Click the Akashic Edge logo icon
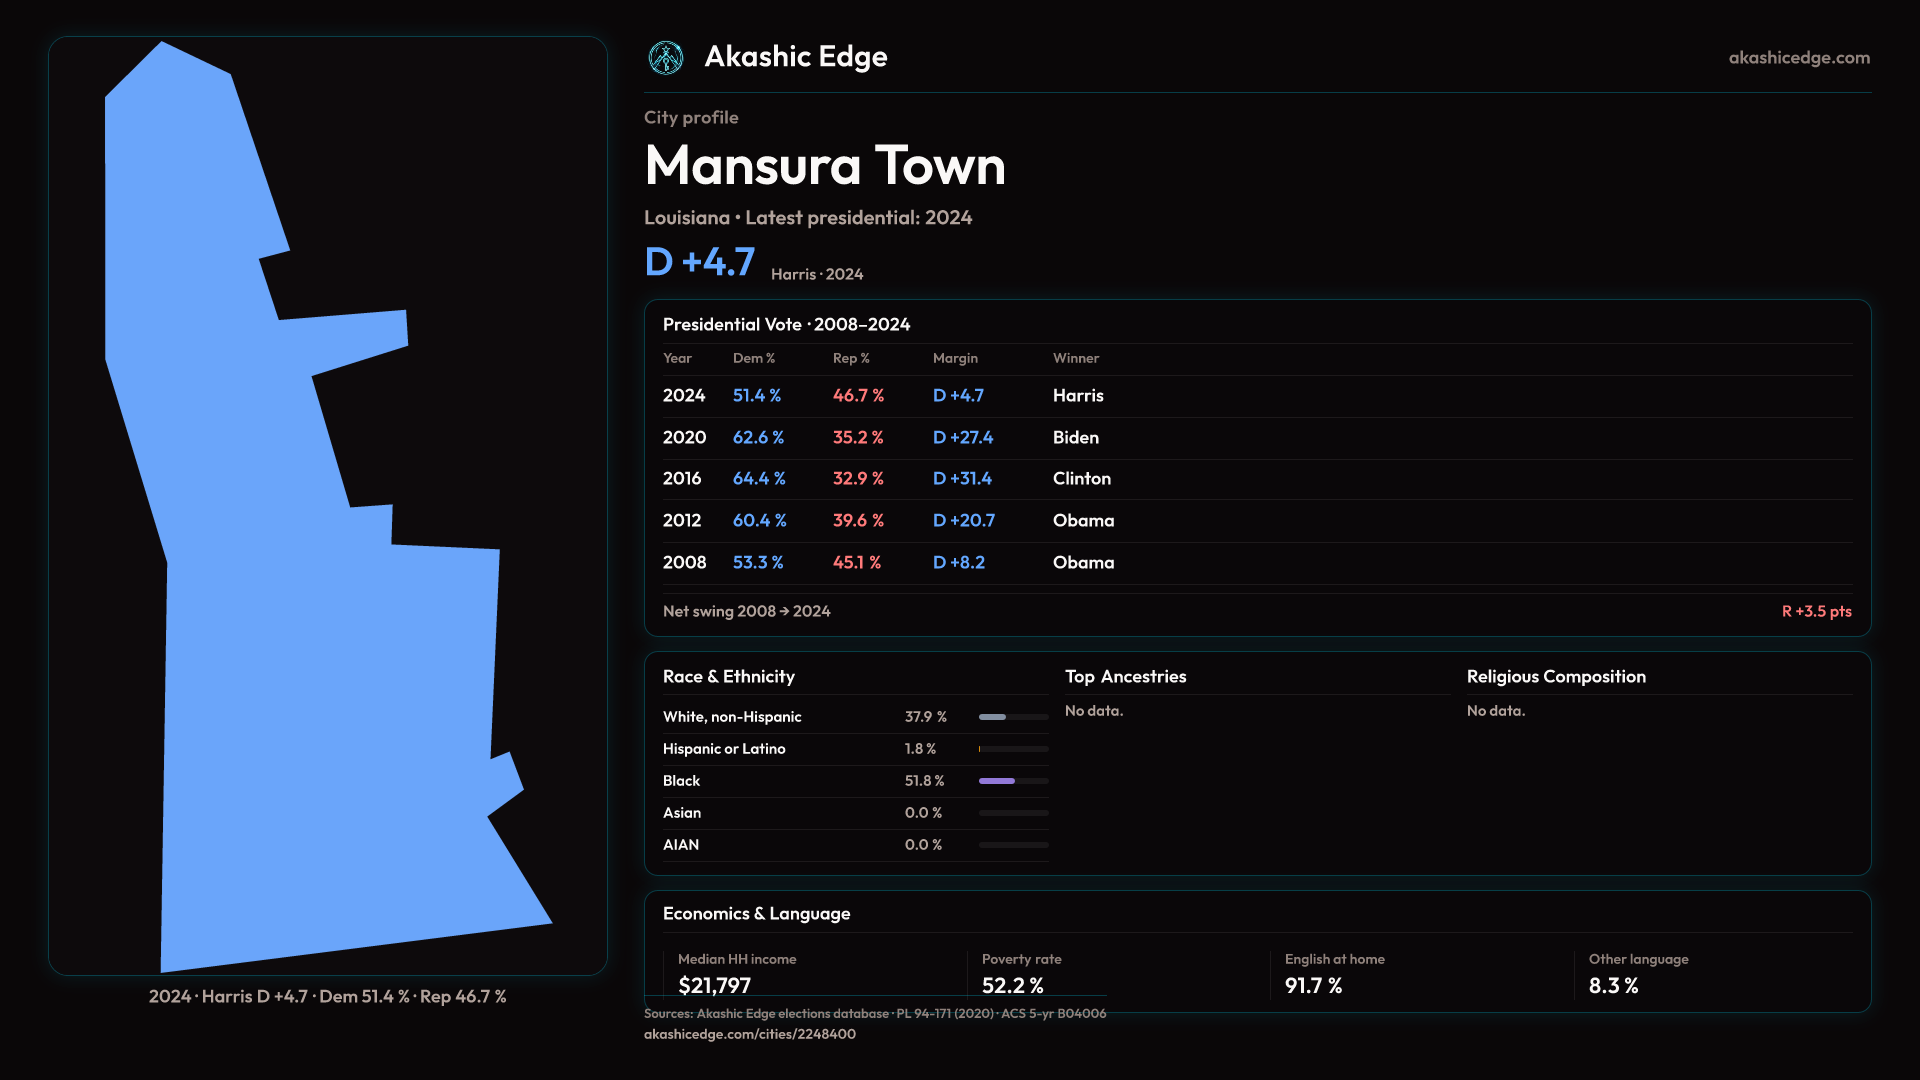Viewport: 1920px width, 1080px height. [x=666, y=58]
